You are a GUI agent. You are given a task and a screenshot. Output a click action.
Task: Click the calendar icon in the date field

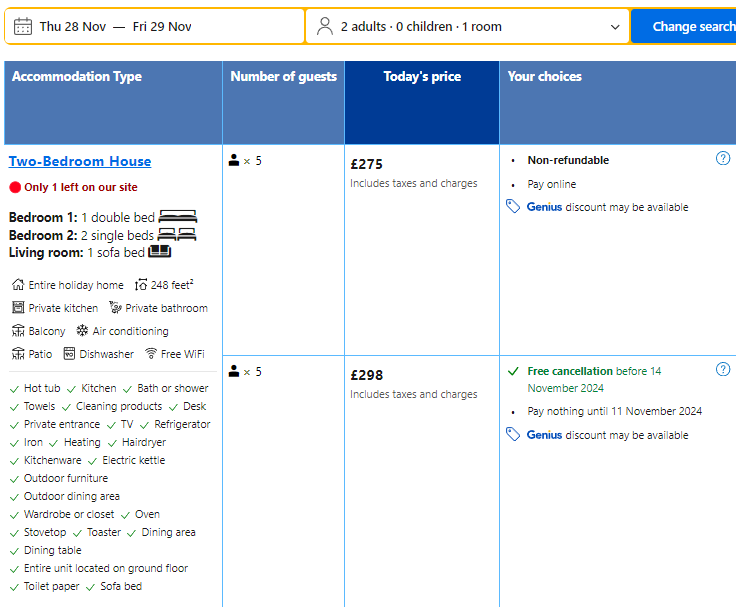23,27
